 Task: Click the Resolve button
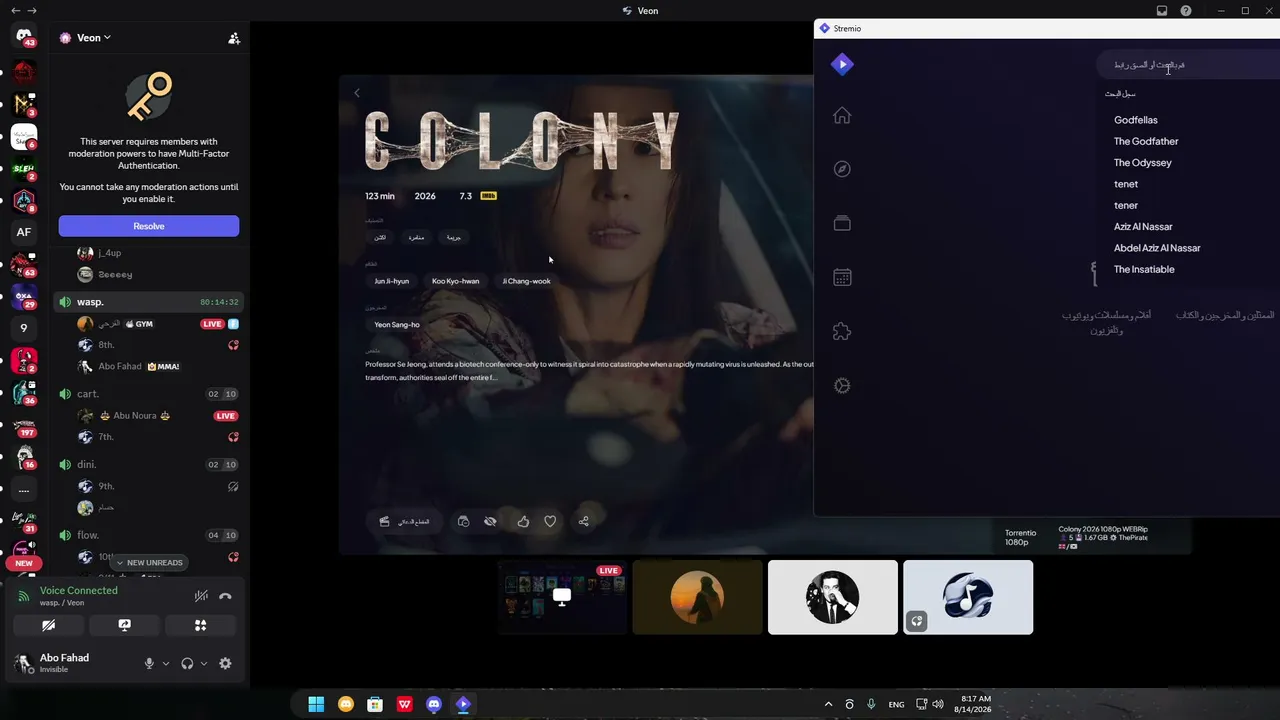pyautogui.click(x=149, y=226)
